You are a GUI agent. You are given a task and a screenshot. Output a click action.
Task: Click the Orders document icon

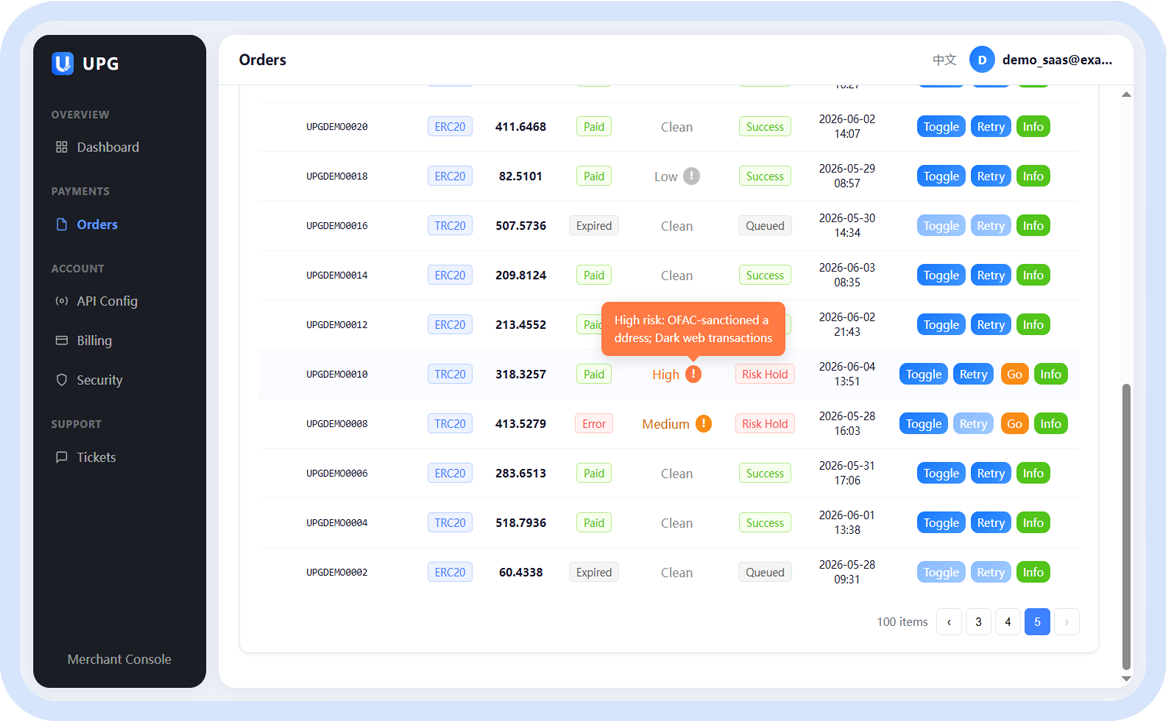62,224
